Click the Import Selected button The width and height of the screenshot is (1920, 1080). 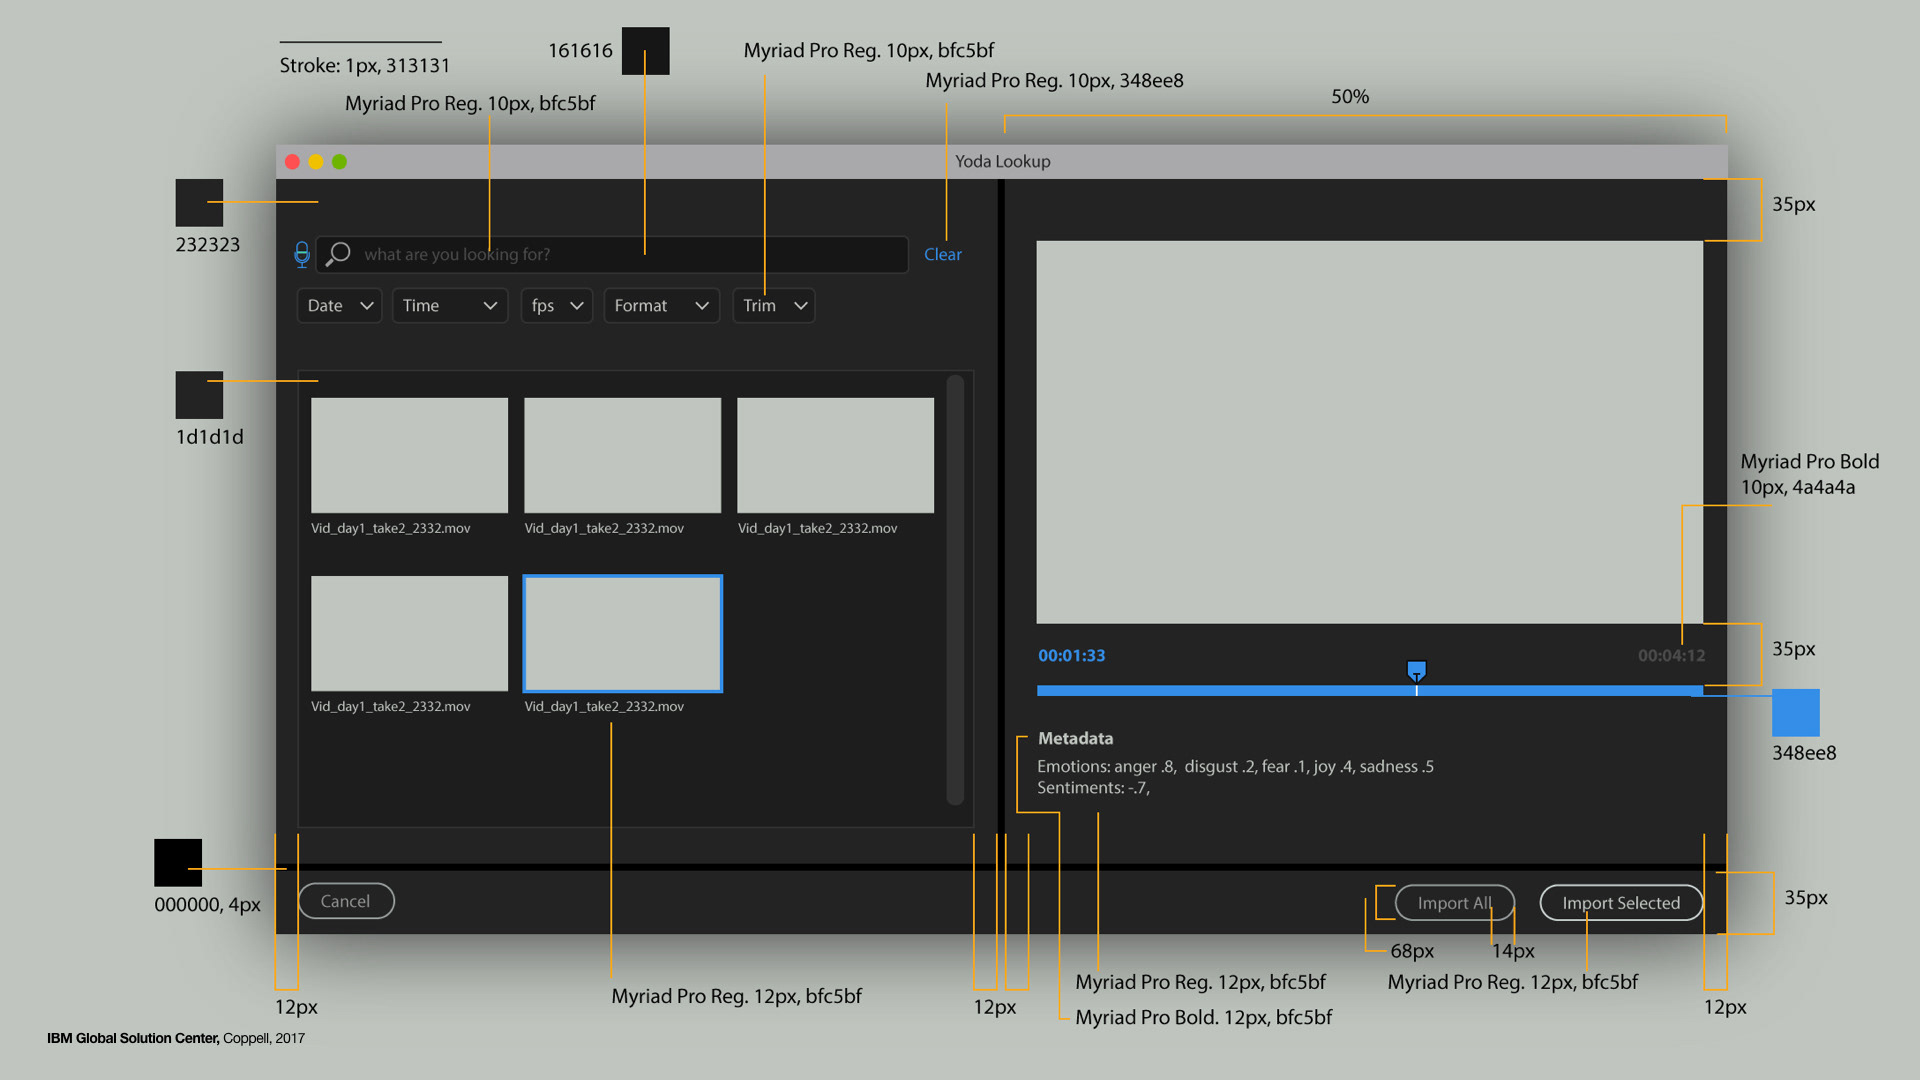[1620, 903]
